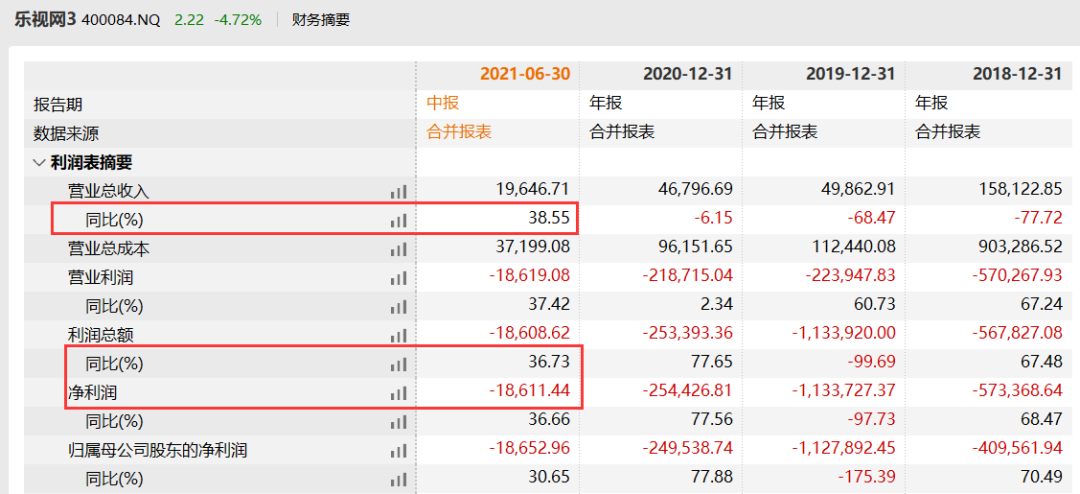Screen dimensions: 1080x494
Task: Click chart icon of 同比(%) below 营业总收入
Action: point(398,220)
